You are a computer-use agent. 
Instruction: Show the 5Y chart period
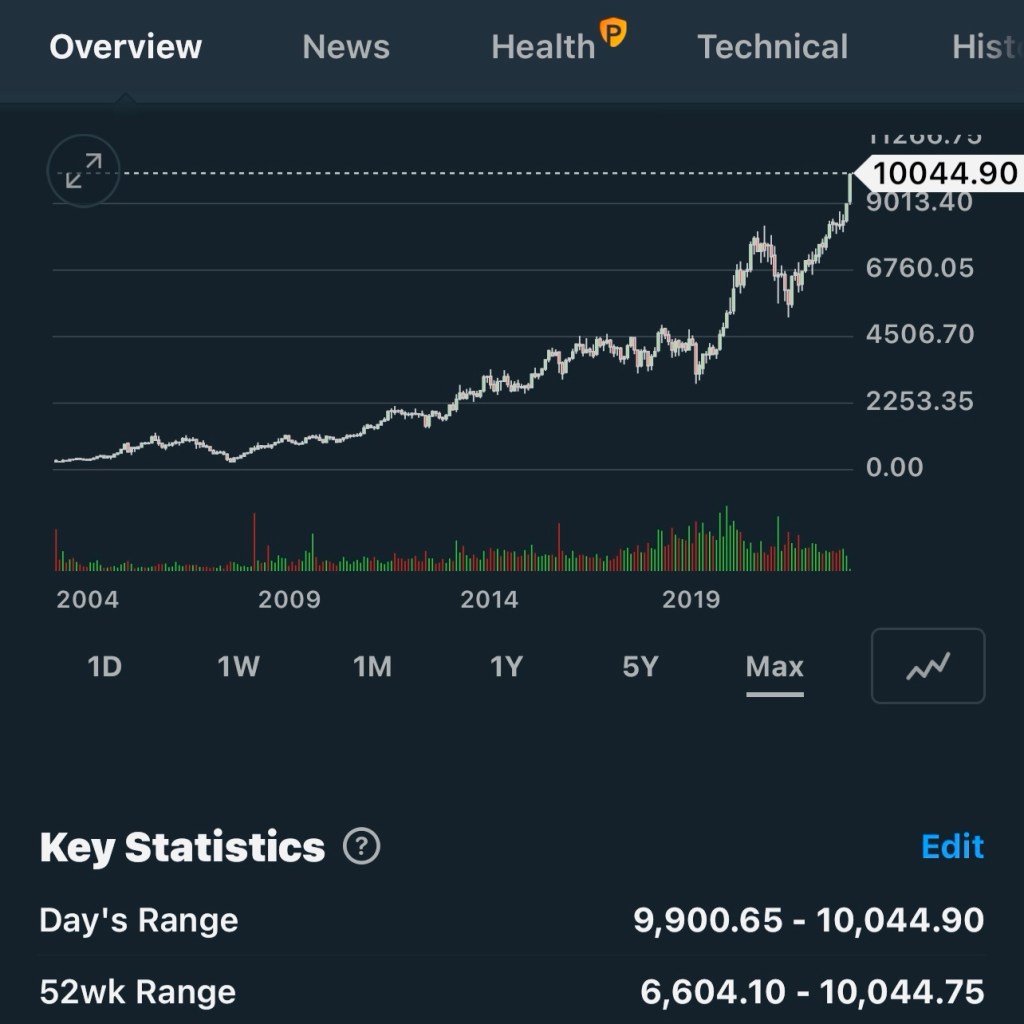[x=640, y=667]
